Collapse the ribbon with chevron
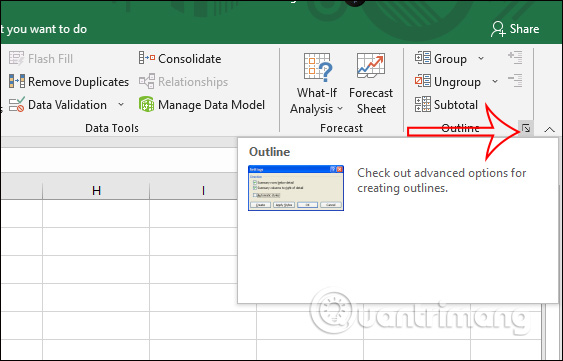 pyautogui.click(x=549, y=129)
